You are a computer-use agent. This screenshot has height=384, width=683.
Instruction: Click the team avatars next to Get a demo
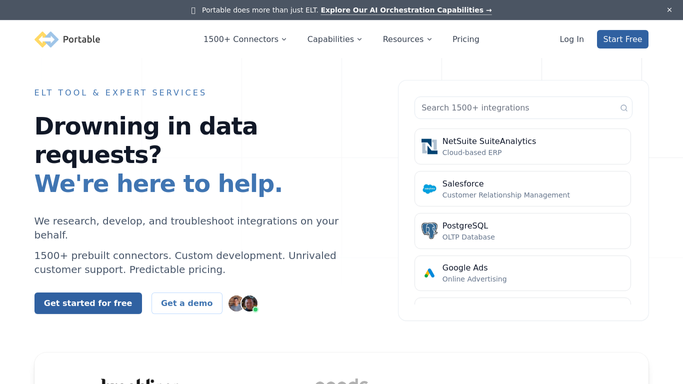coord(243,303)
